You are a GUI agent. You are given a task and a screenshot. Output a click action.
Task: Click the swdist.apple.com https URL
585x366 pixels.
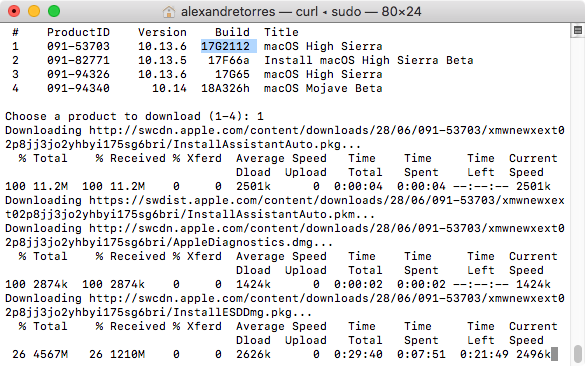(285, 207)
